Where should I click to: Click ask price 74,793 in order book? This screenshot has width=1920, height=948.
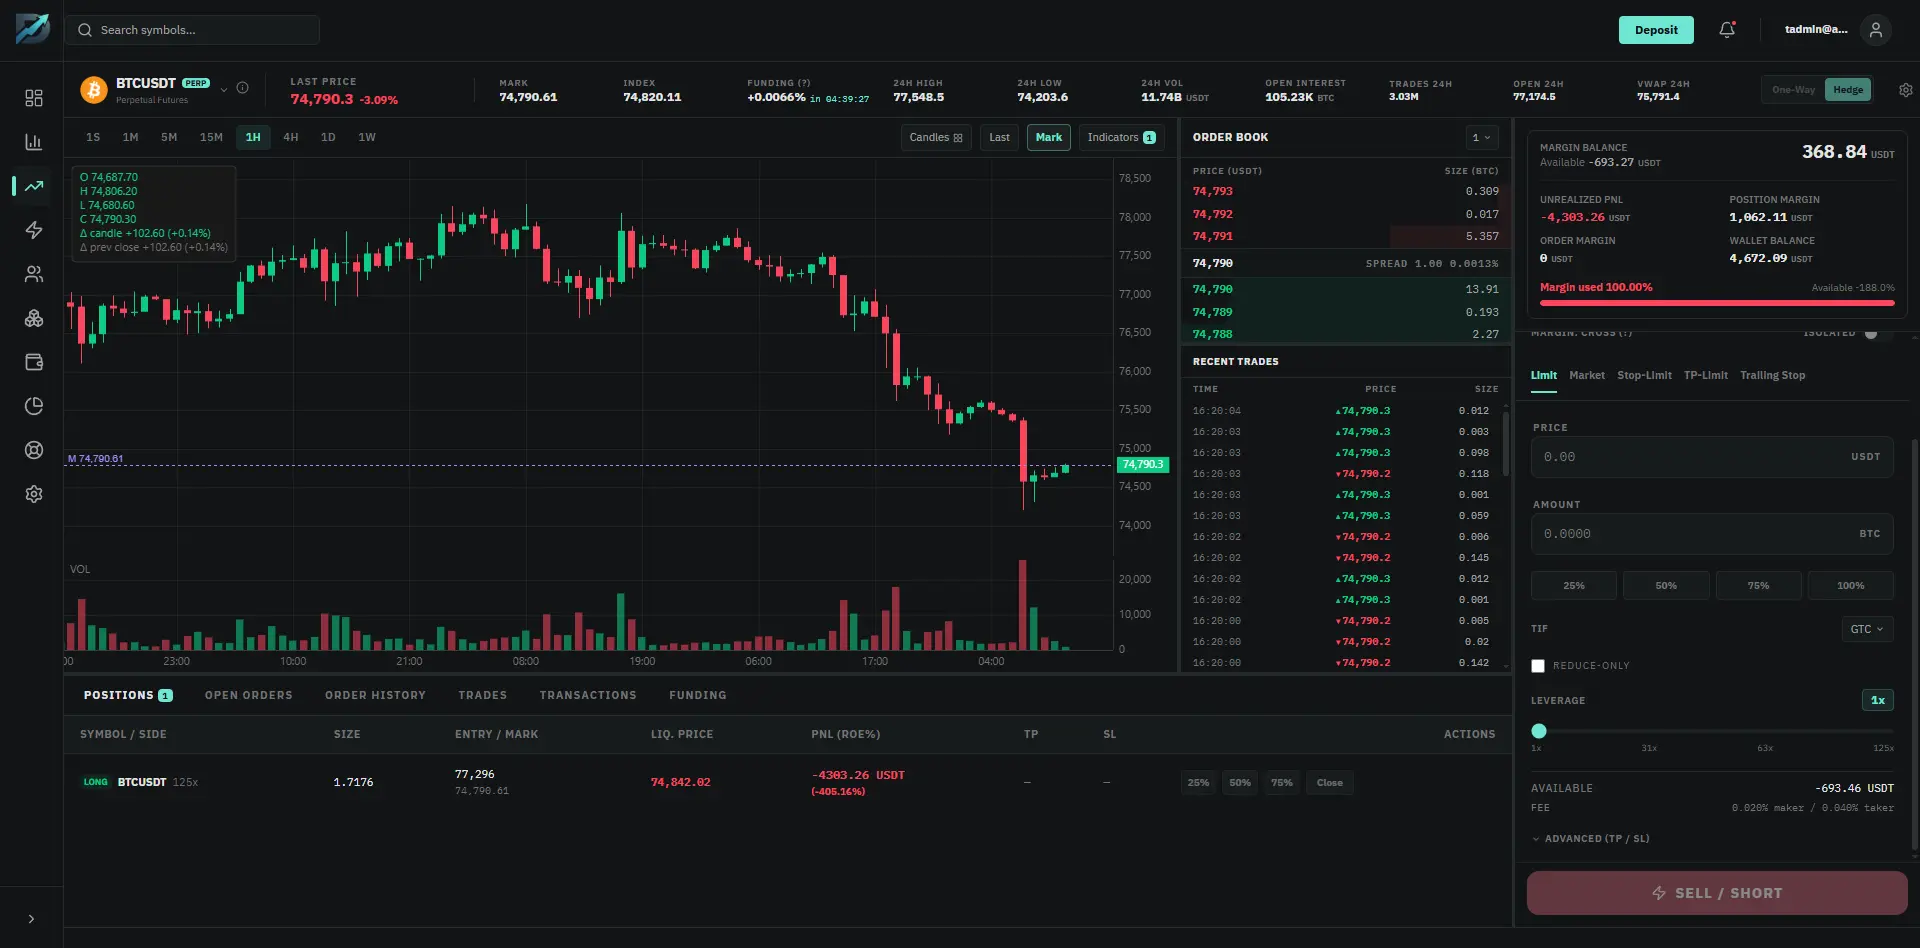click(1212, 192)
